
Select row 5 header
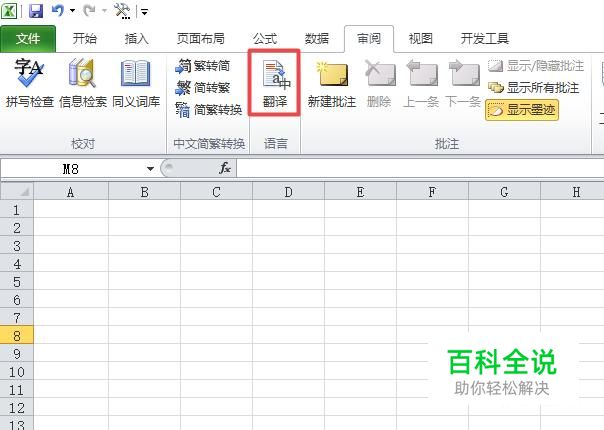pyautogui.click(x=17, y=281)
